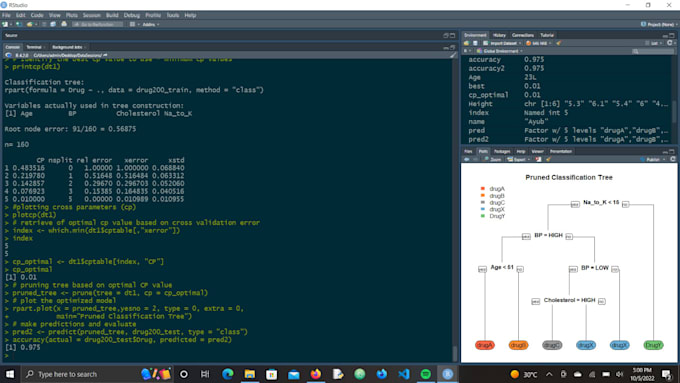
Task: Open the Import Dataset dropdown
Action: [x=503, y=43]
